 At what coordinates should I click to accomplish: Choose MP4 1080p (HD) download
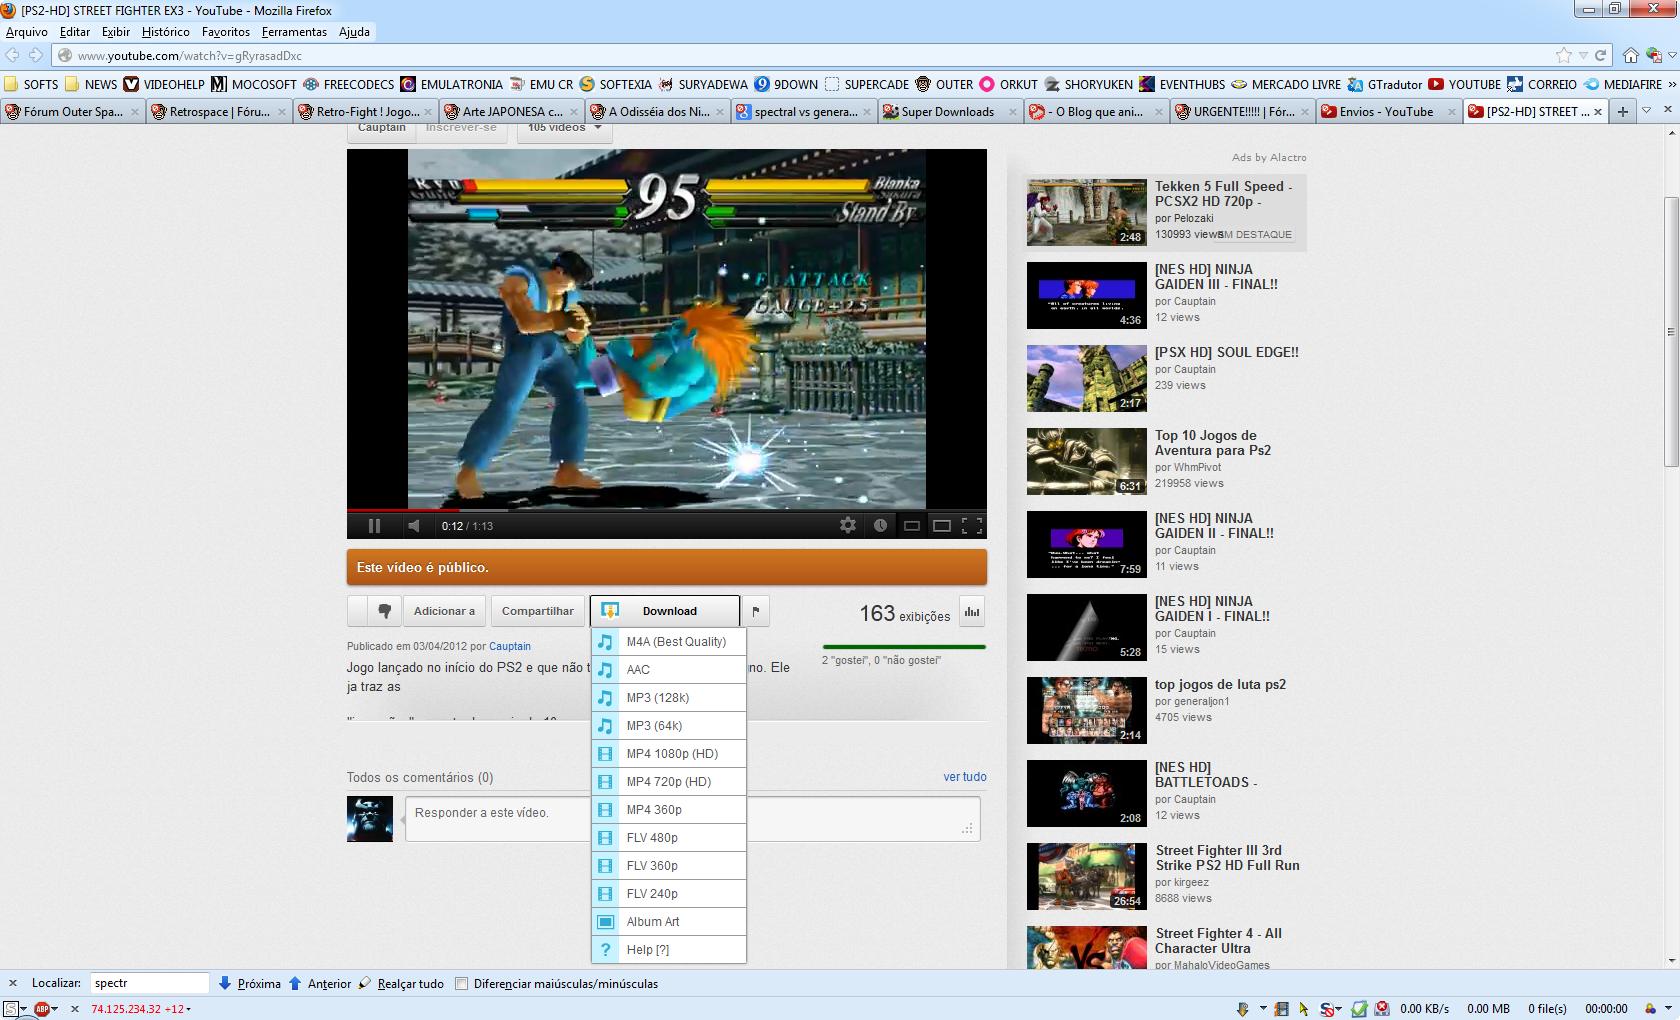669,754
